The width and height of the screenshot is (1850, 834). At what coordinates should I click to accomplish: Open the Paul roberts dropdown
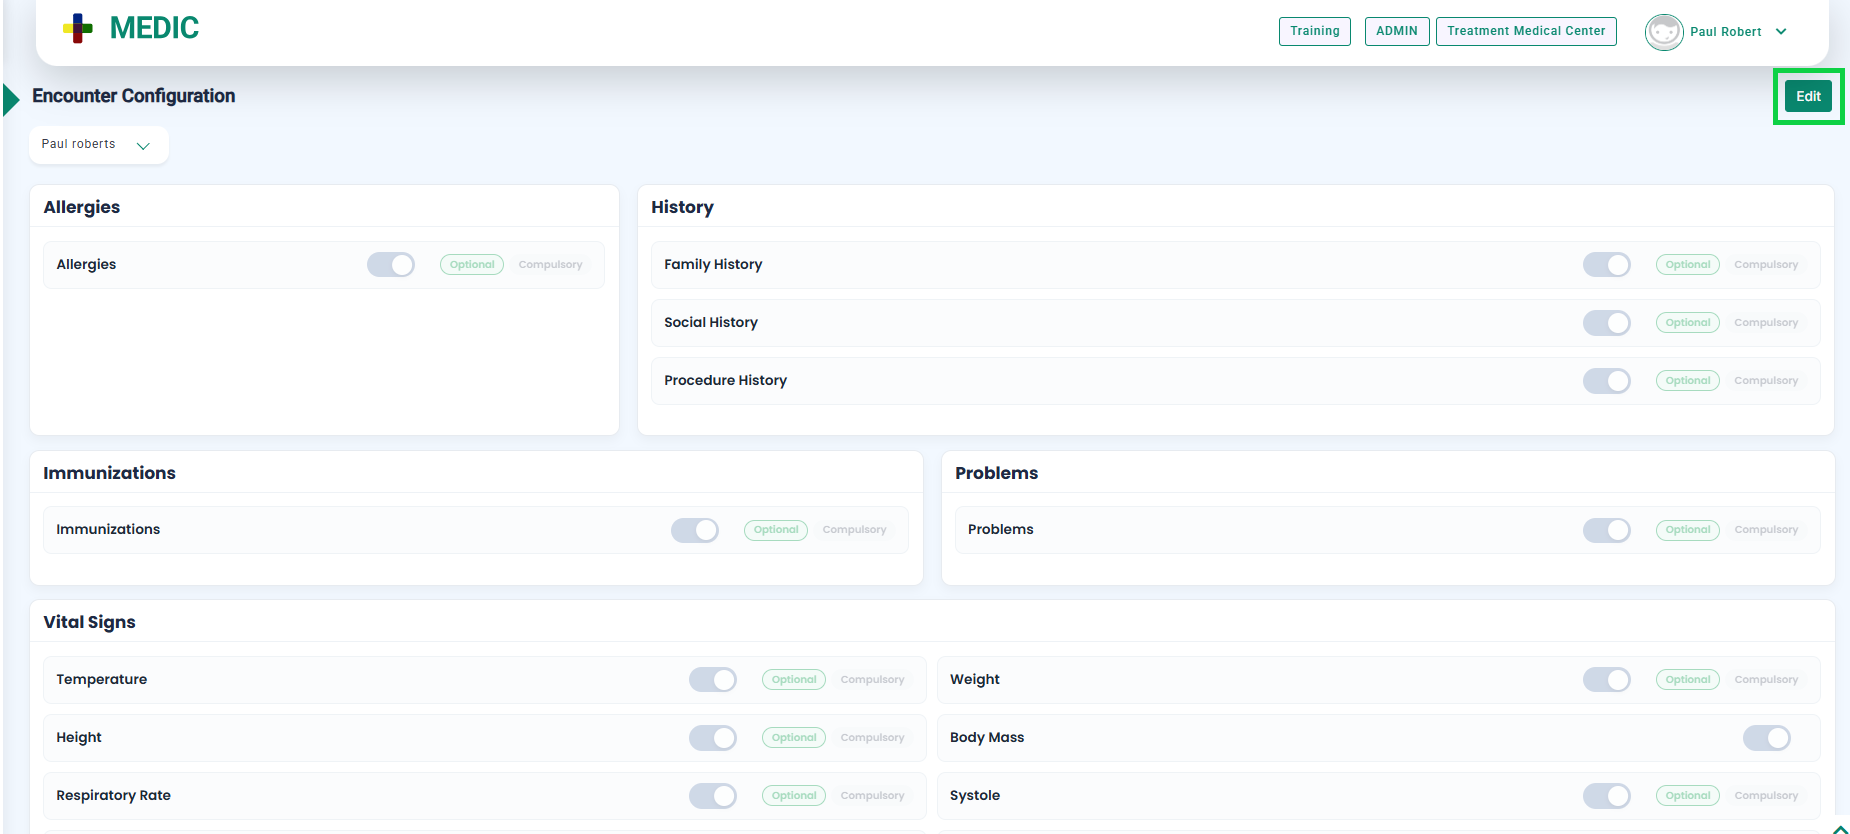point(98,145)
